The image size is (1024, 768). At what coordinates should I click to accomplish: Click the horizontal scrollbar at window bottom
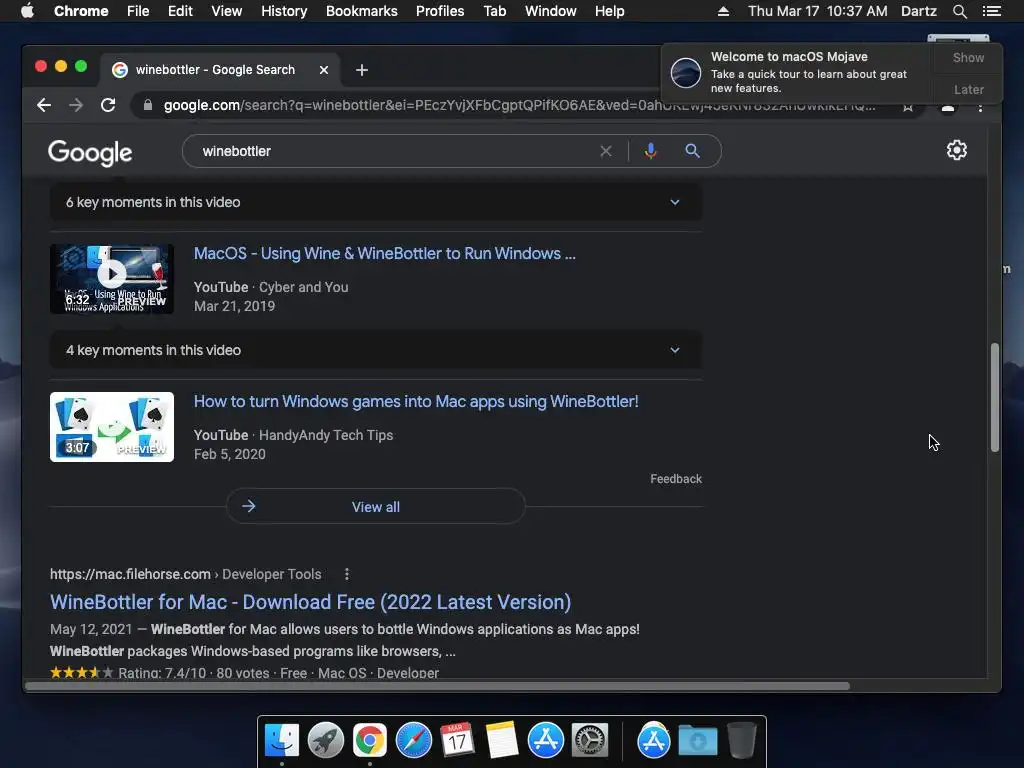coord(438,686)
